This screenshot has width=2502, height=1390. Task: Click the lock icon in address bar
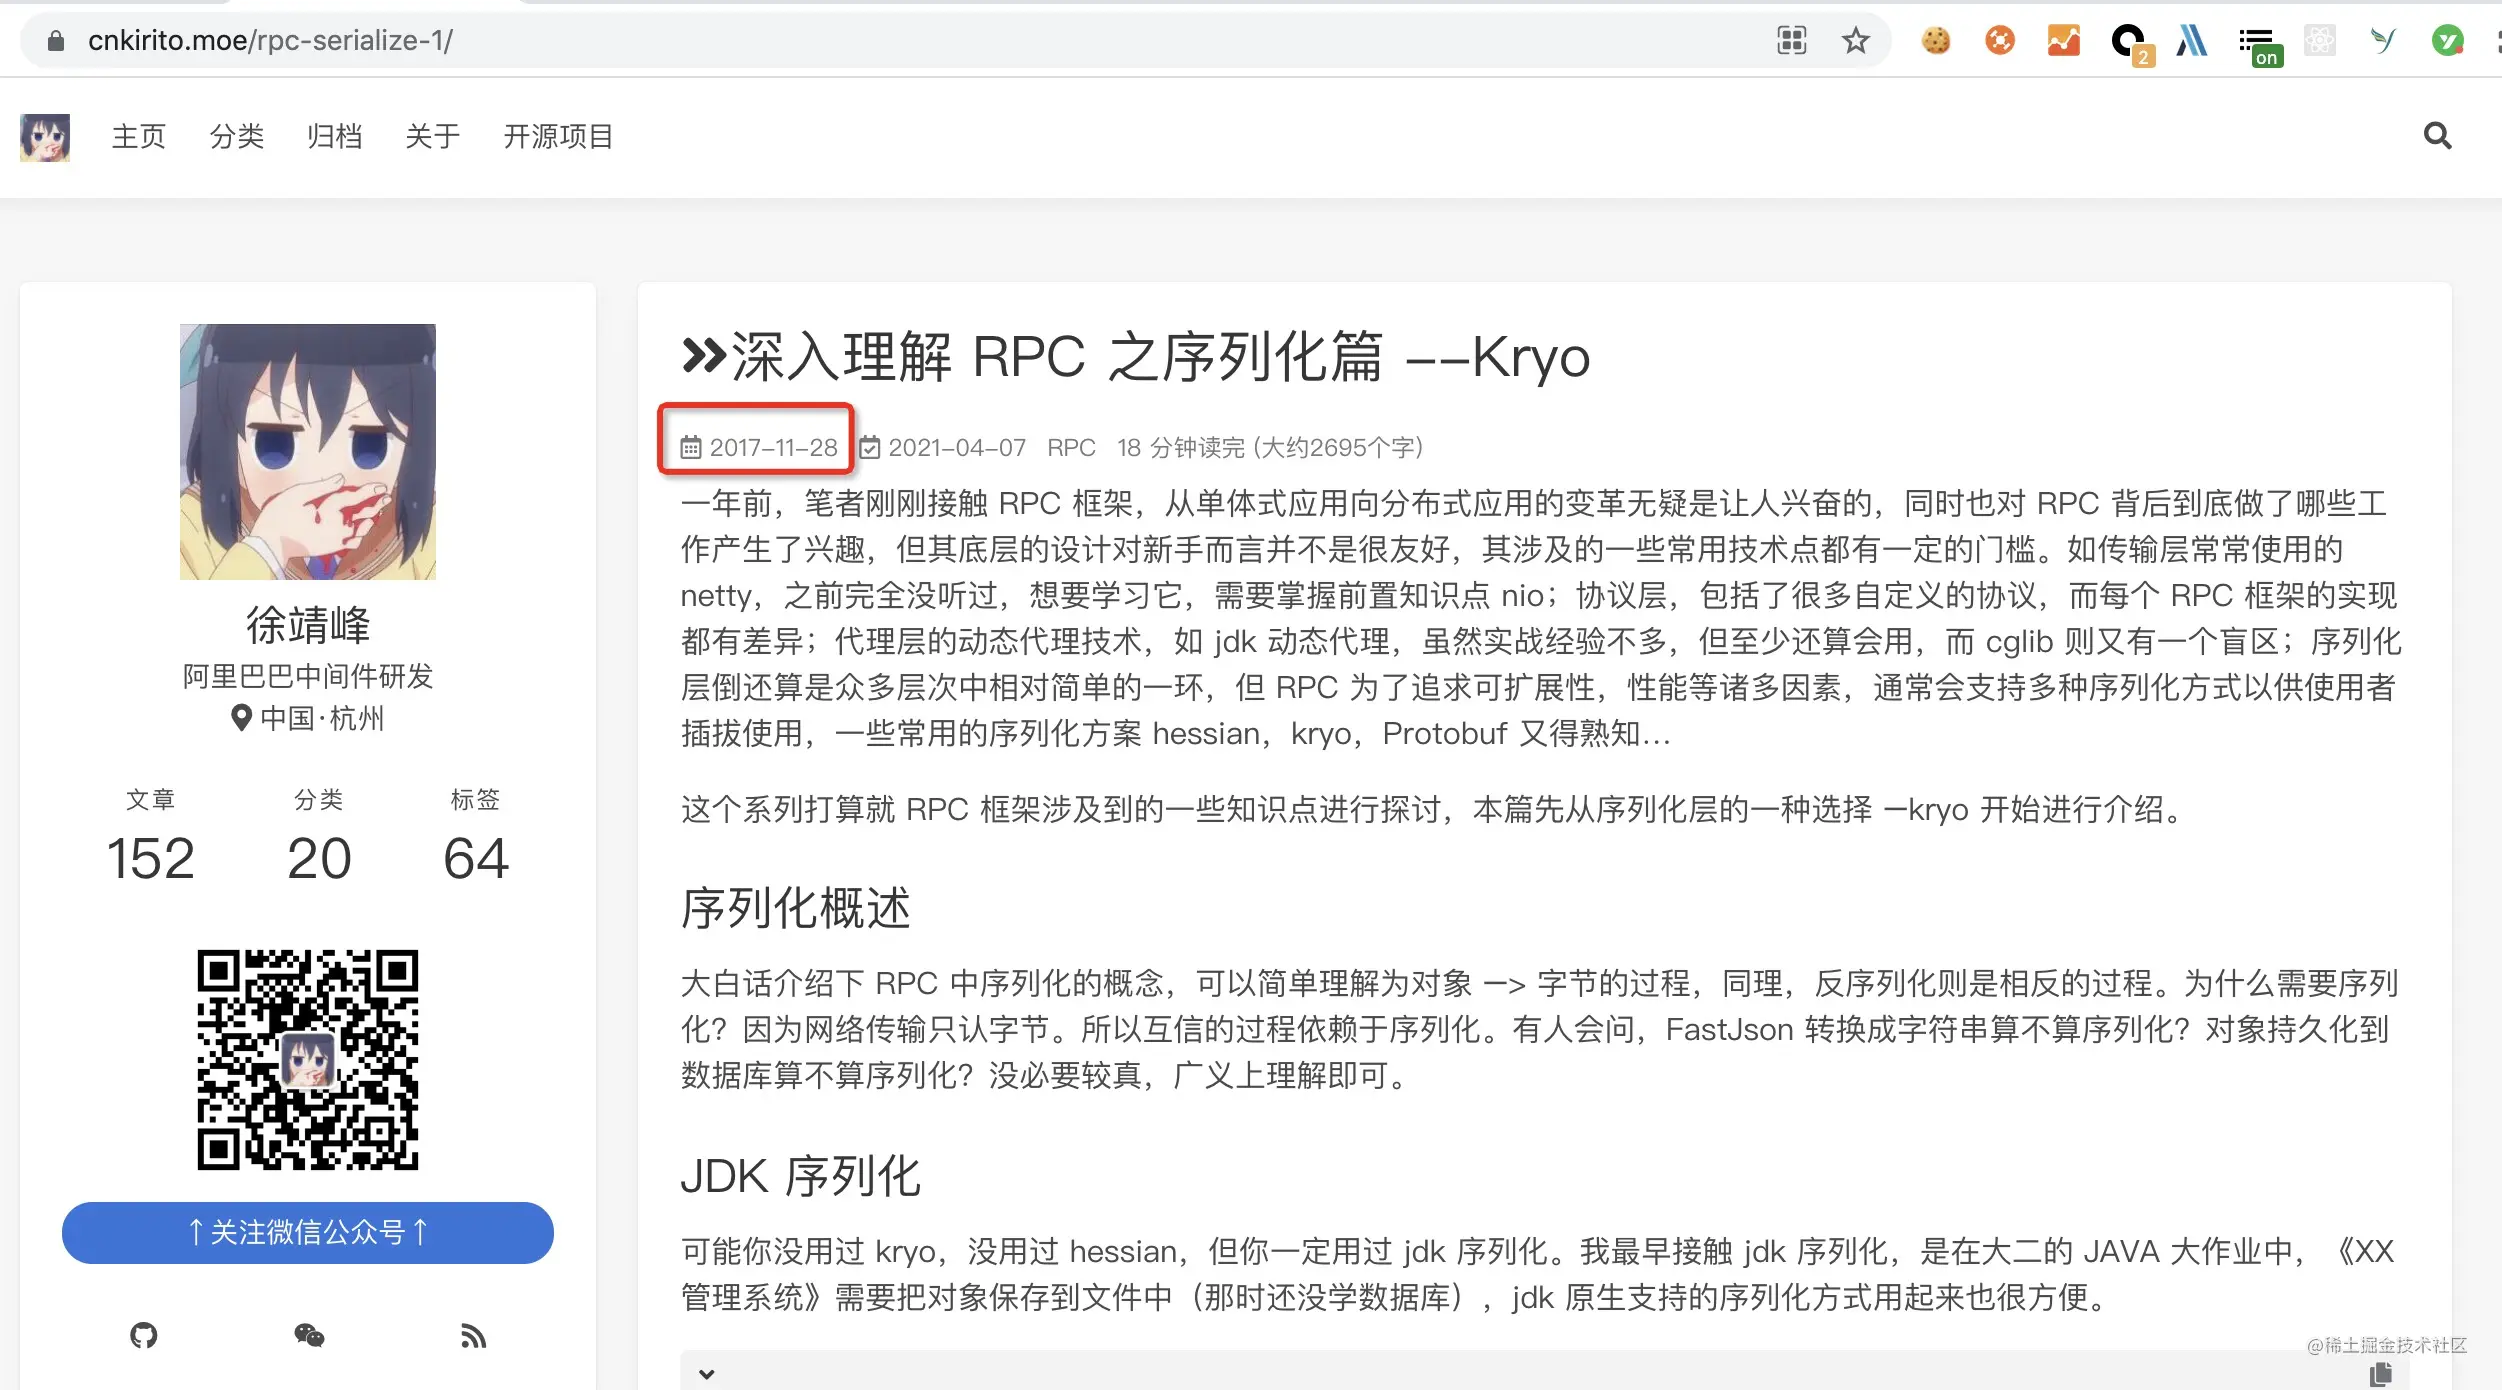56,41
